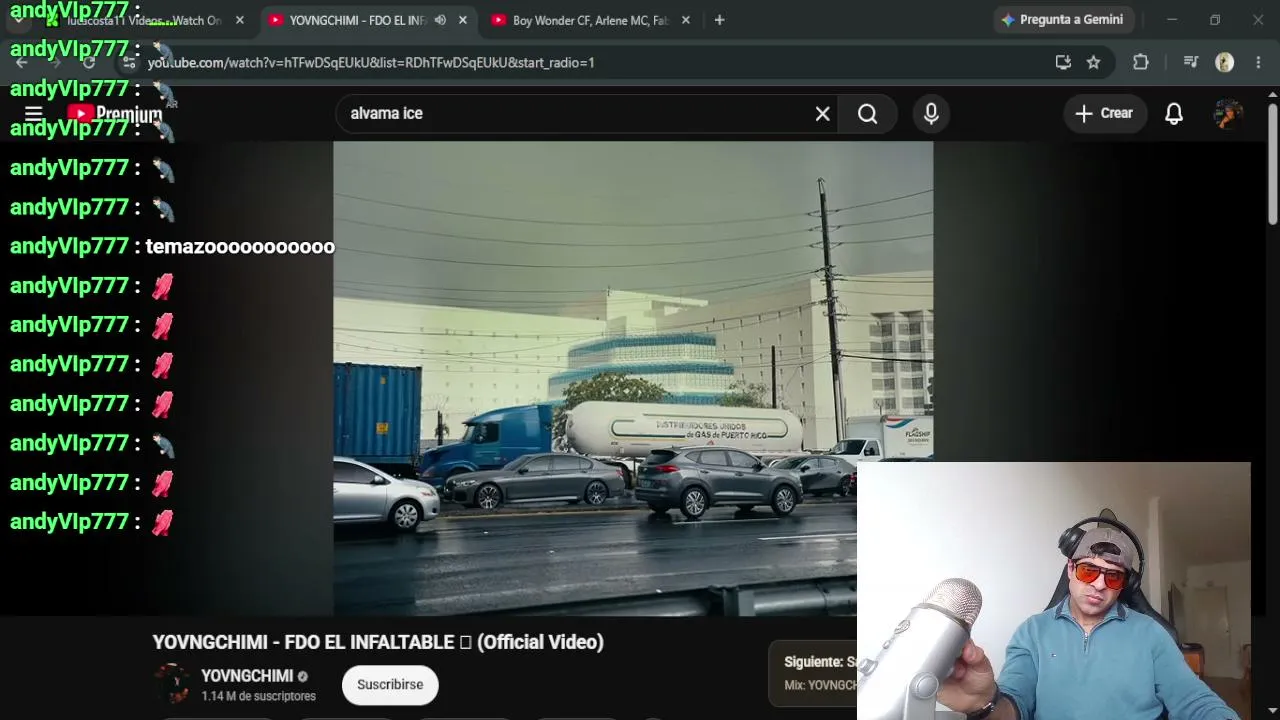This screenshot has width=1280, height=720.
Task: Close the Boy Wonder CF tab
Action: coord(685,20)
